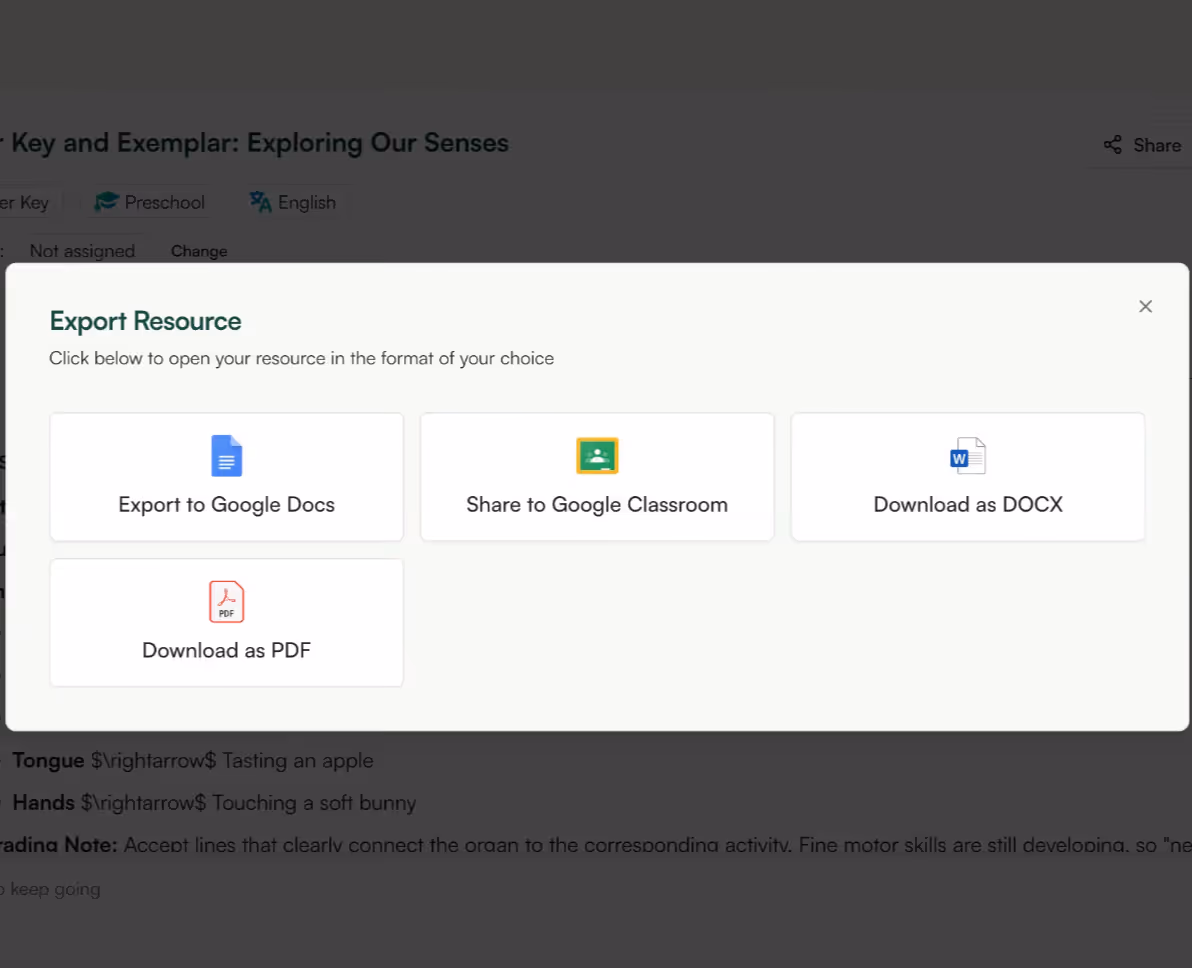Click the keep going text
This screenshot has width=1192, height=968.
(x=50, y=889)
